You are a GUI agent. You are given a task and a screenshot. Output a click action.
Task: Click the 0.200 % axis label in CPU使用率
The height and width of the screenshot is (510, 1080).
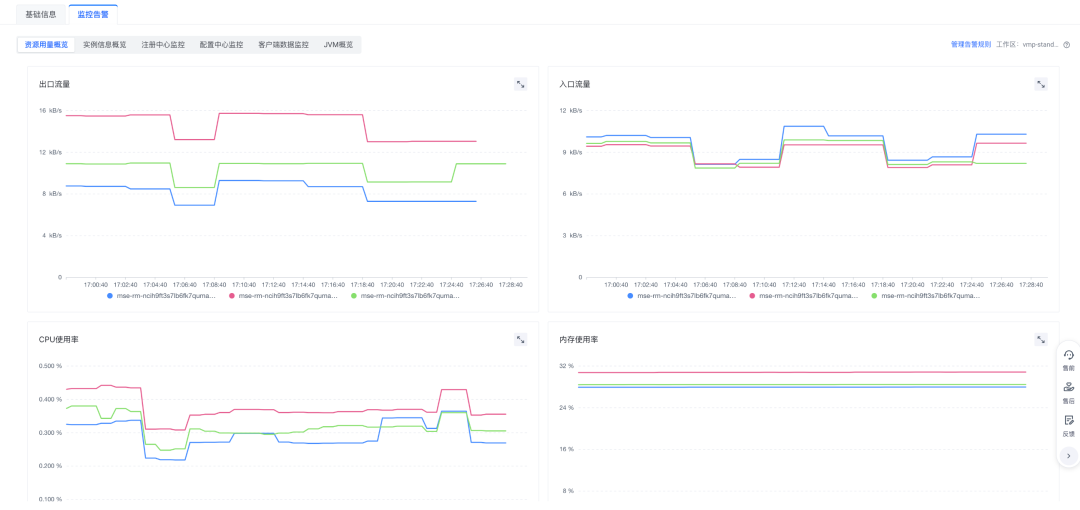[50, 466]
